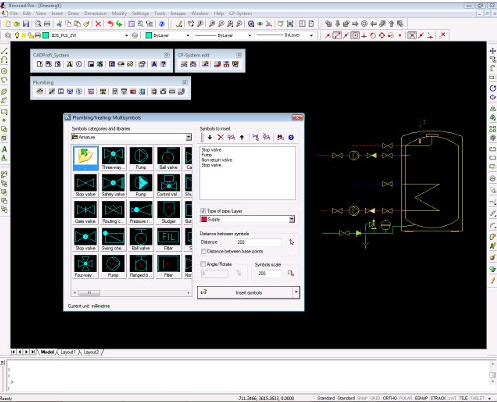This screenshot has height=402, width=497.
Task: Toggle POLAR tracking in status bar
Action: coord(405,398)
